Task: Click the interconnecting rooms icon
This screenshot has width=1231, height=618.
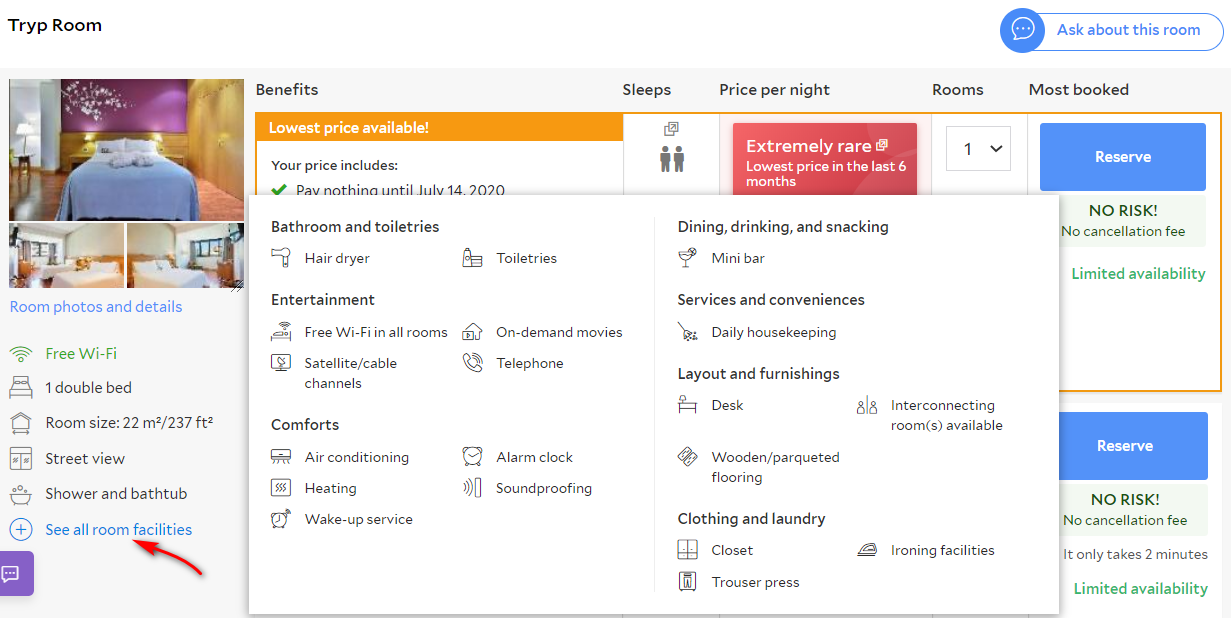Action: pos(867,406)
